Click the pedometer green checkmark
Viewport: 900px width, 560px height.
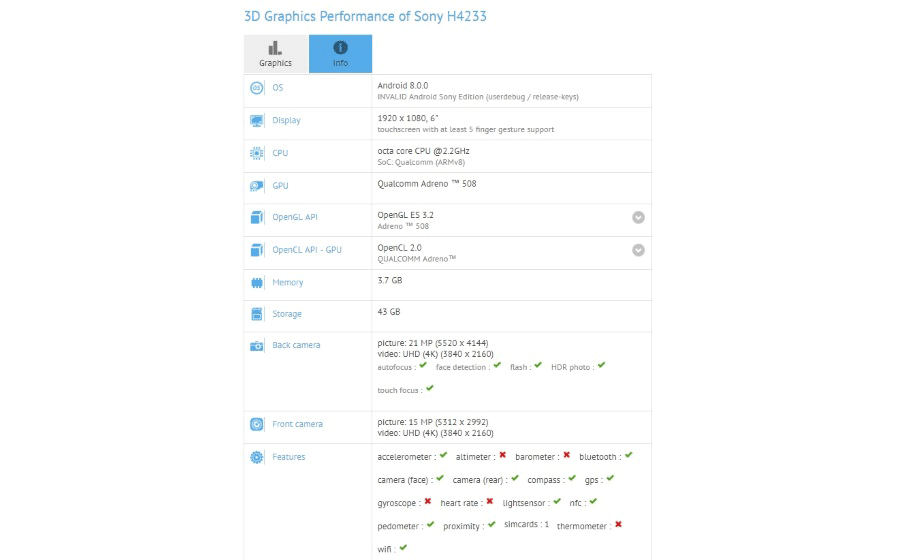[430, 524]
